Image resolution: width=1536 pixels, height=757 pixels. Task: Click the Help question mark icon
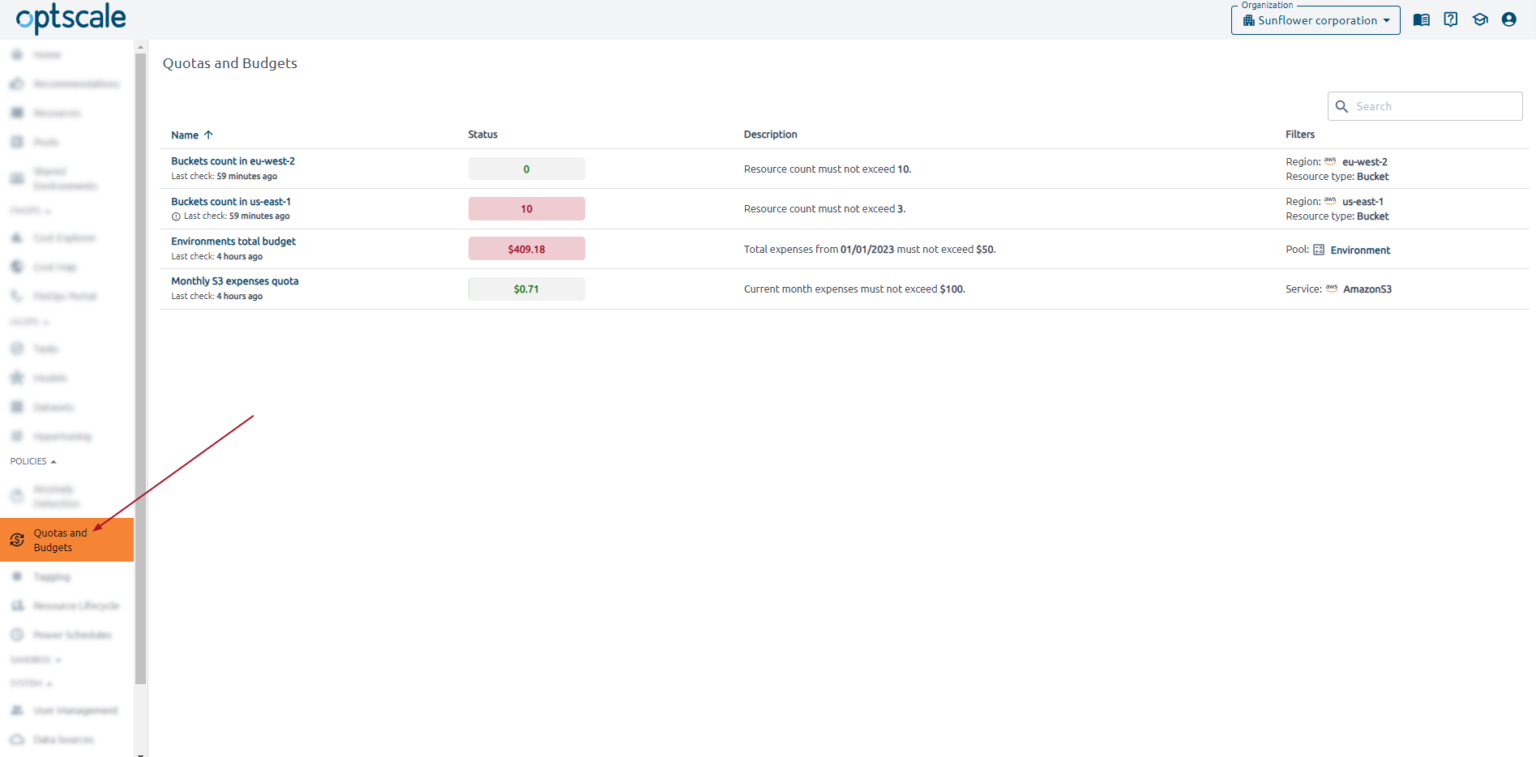coord(1450,19)
